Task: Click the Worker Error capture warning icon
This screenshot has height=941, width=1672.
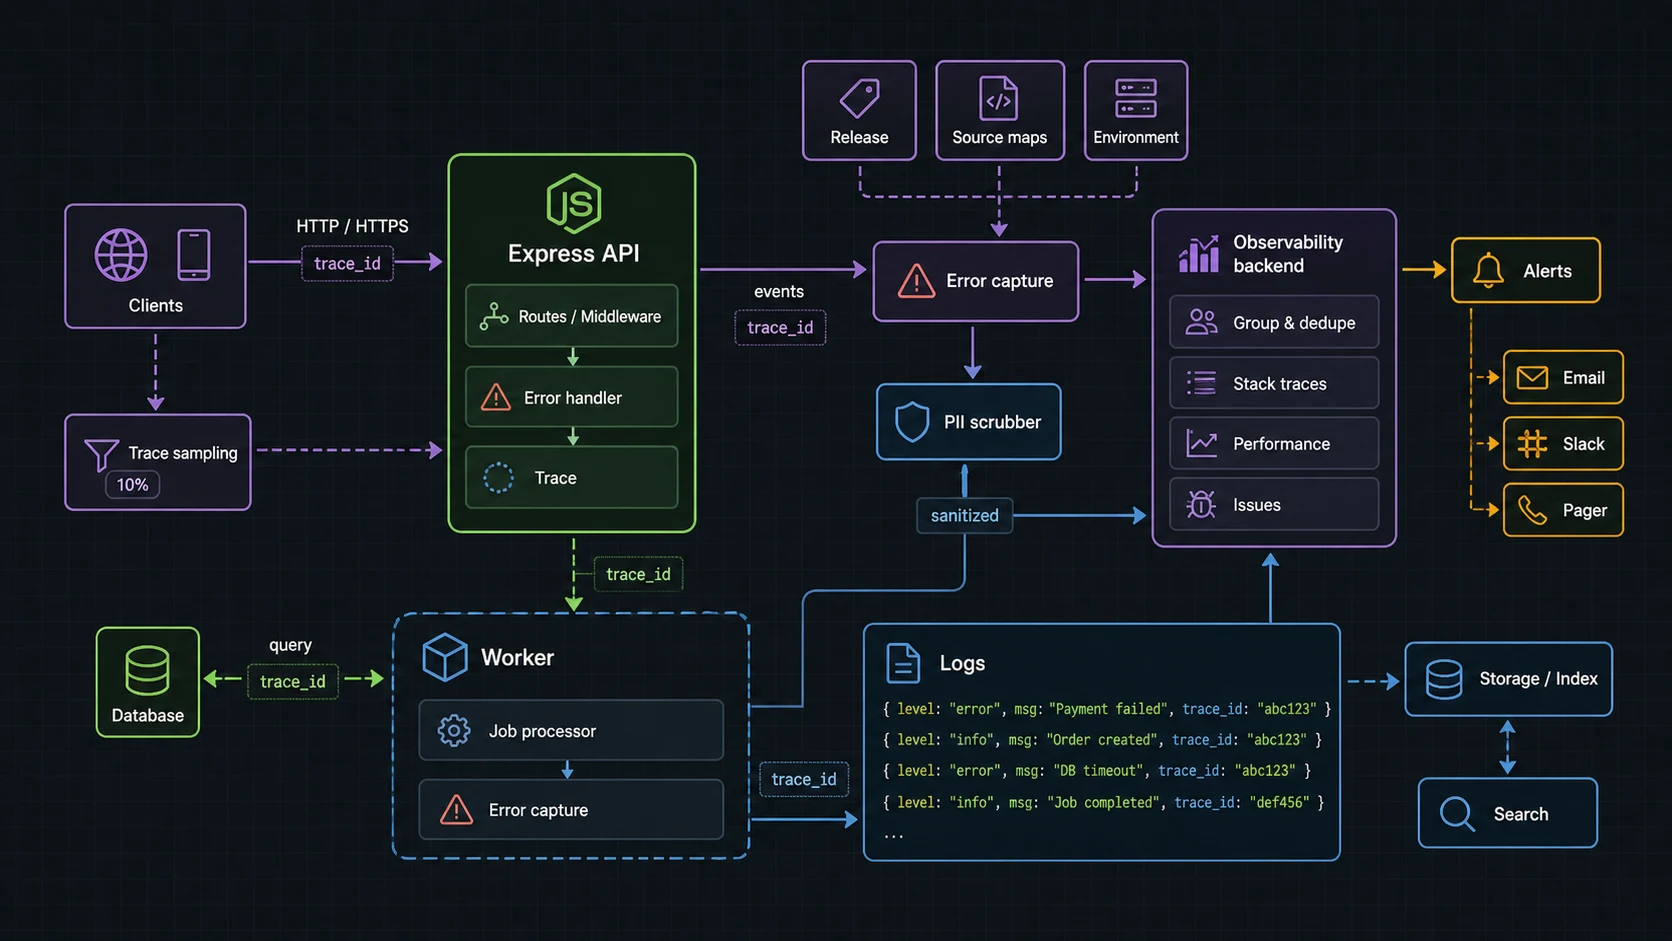Action: pos(456,809)
